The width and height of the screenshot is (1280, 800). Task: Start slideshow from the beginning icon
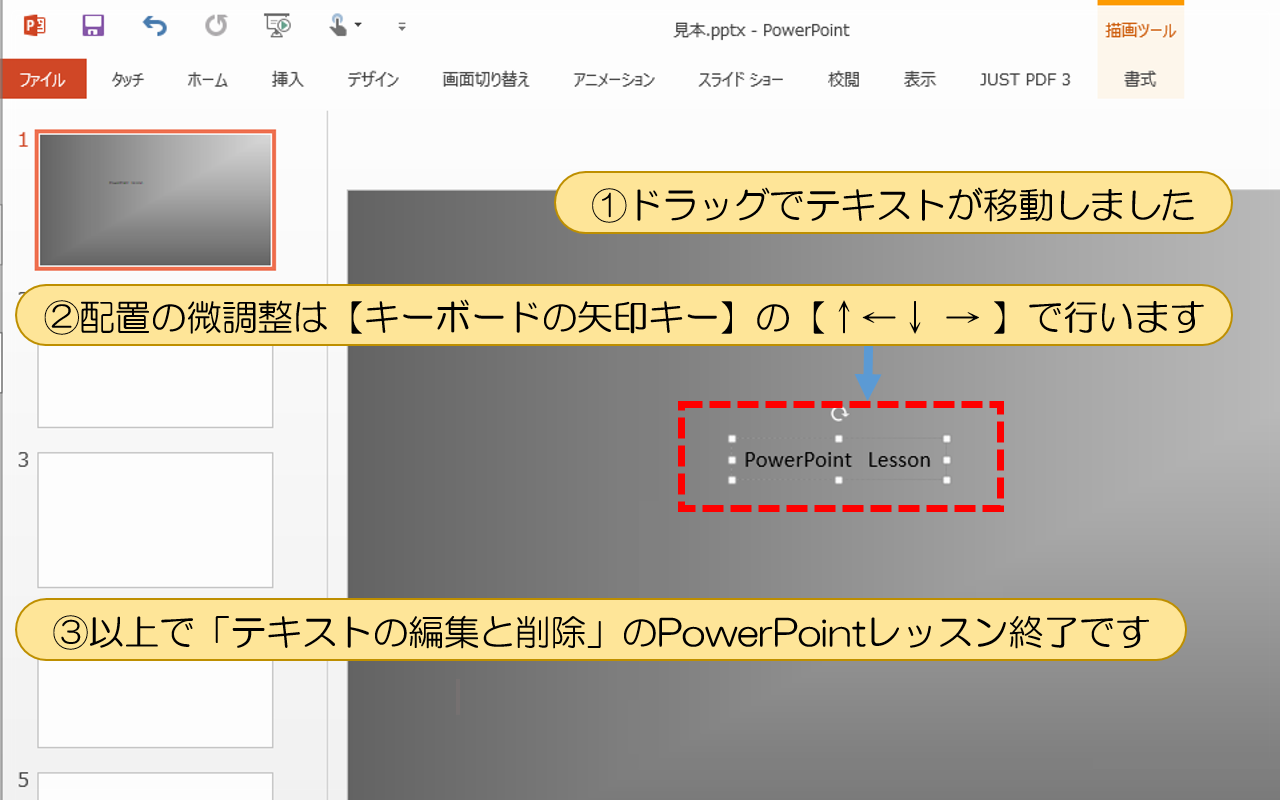[x=277, y=26]
